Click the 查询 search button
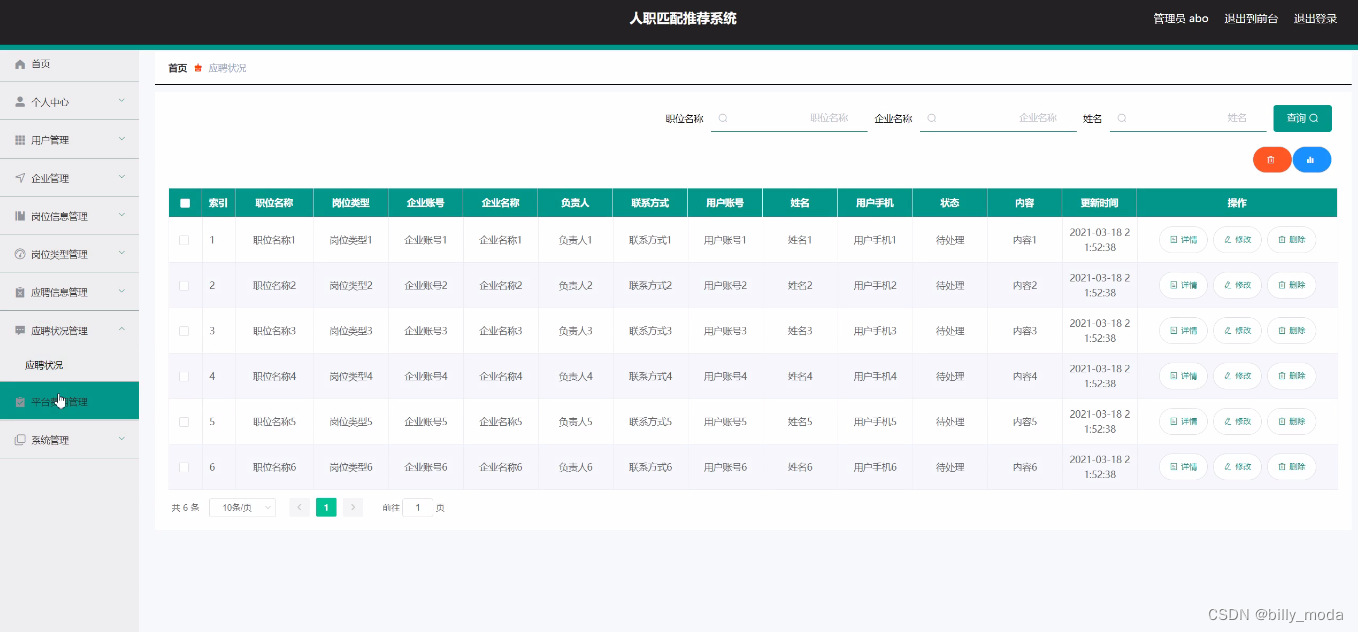Image resolution: width=1358 pixels, height=632 pixels. 1301,117
